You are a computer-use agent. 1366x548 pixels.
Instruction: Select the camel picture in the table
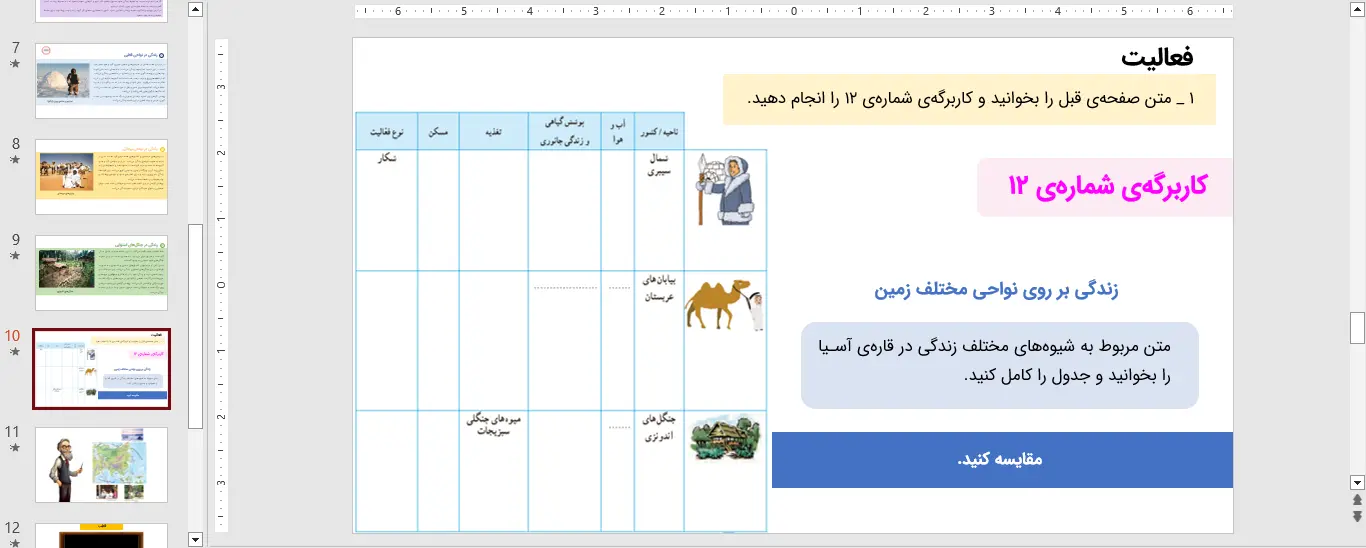click(723, 304)
